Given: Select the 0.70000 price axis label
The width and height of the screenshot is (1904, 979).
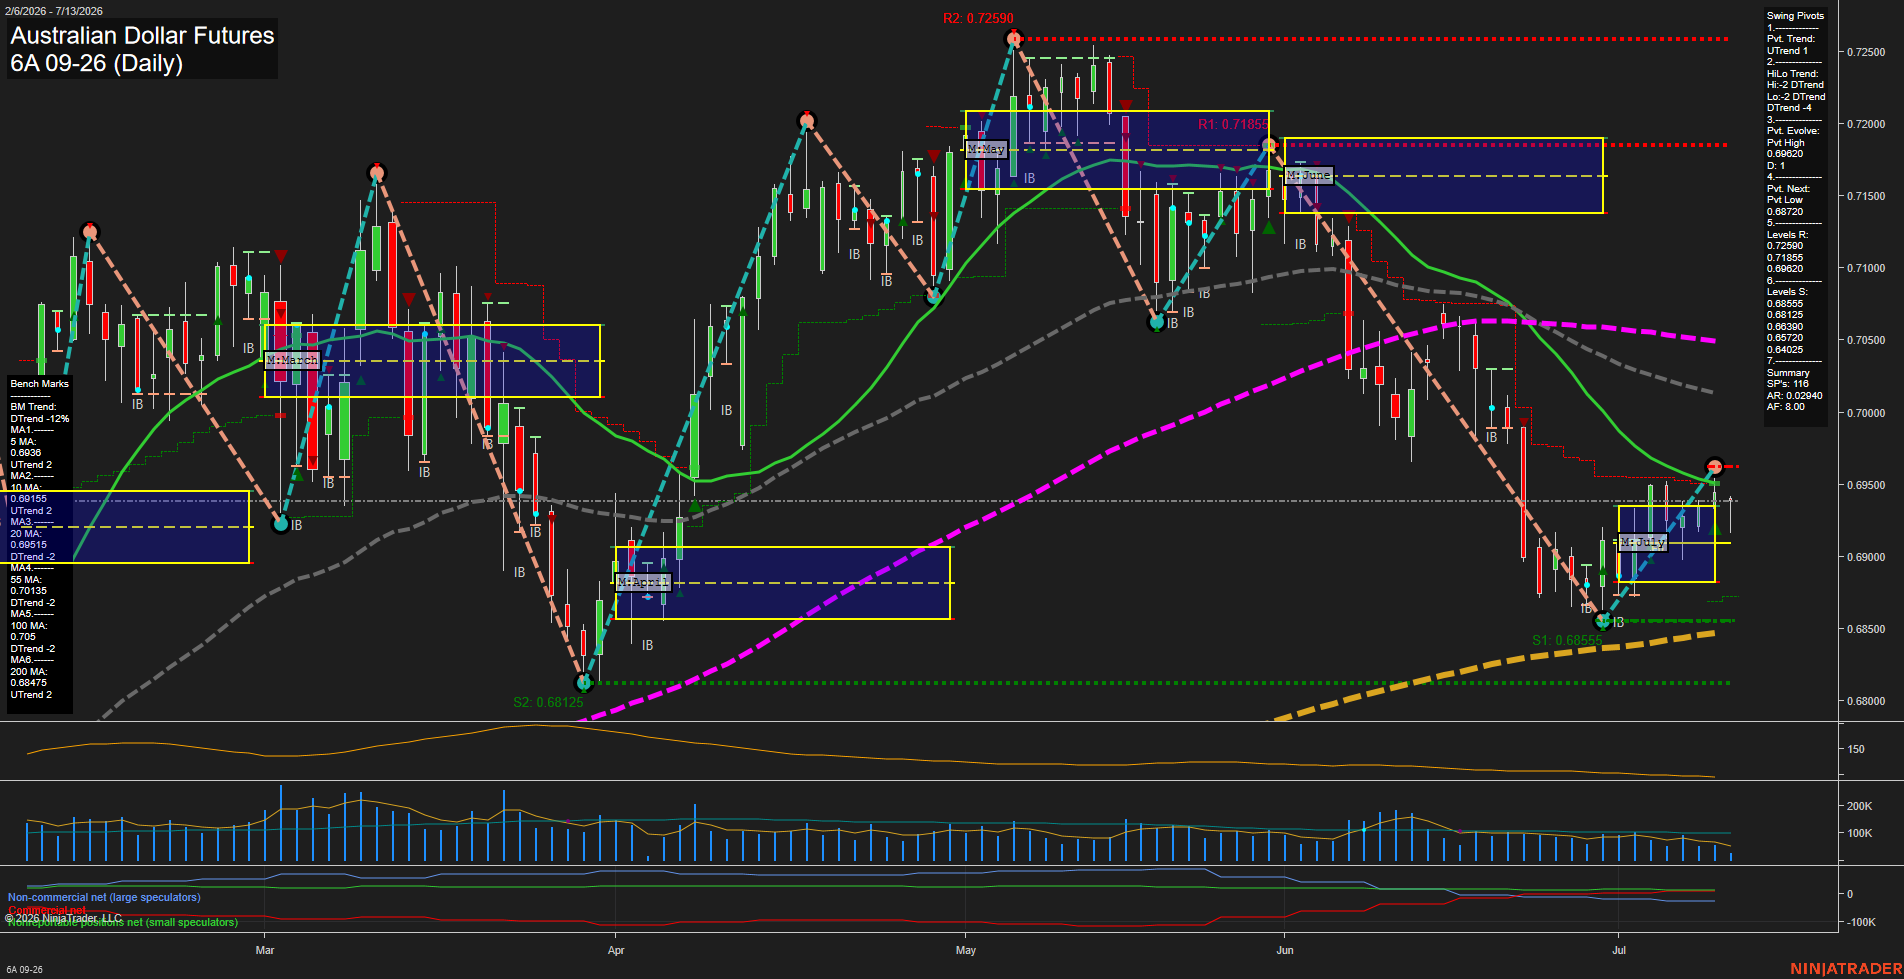Looking at the screenshot, I should tap(1866, 413).
